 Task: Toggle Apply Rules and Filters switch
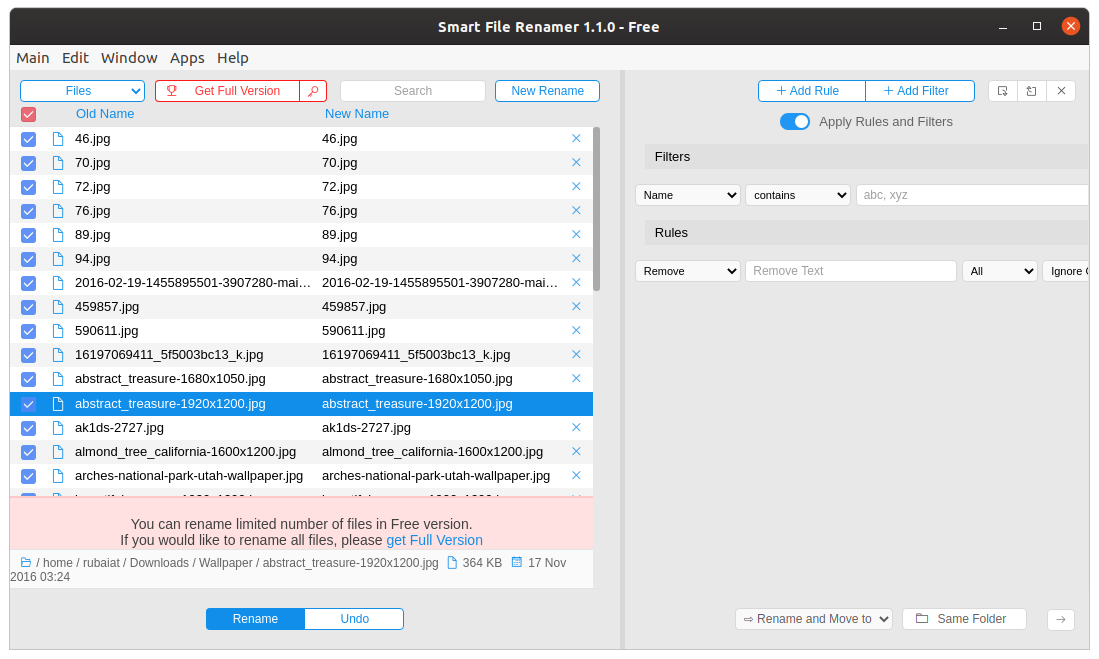coord(795,122)
